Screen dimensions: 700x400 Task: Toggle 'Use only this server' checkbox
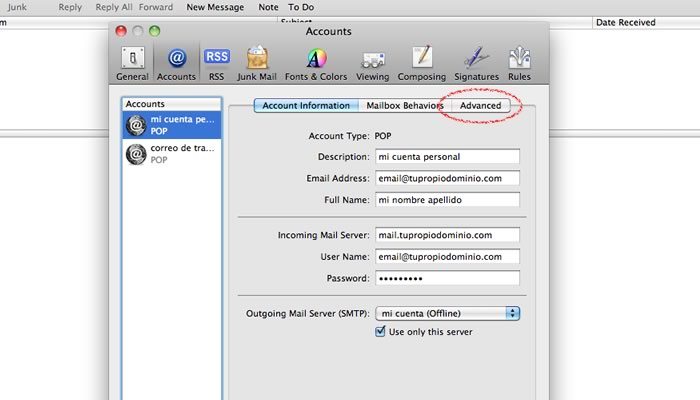(x=380, y=331)
